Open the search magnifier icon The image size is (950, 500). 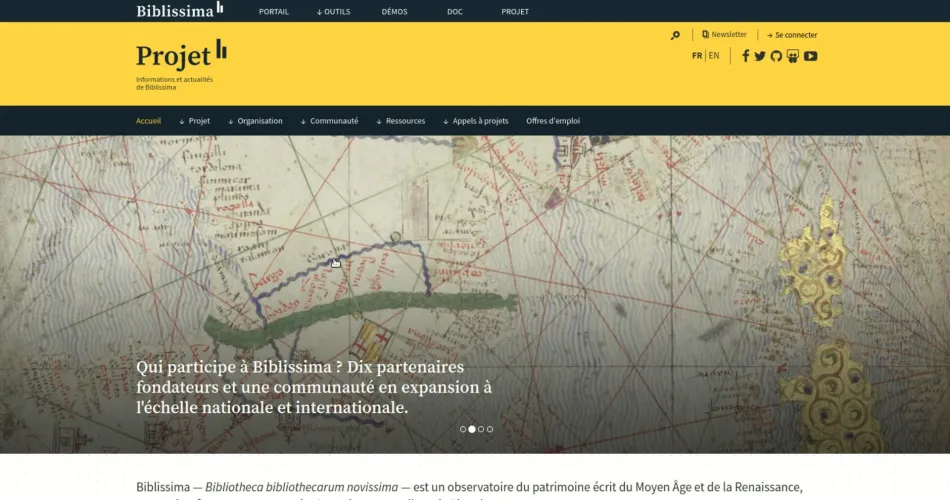pyautogui.click(x=675, y=35)
